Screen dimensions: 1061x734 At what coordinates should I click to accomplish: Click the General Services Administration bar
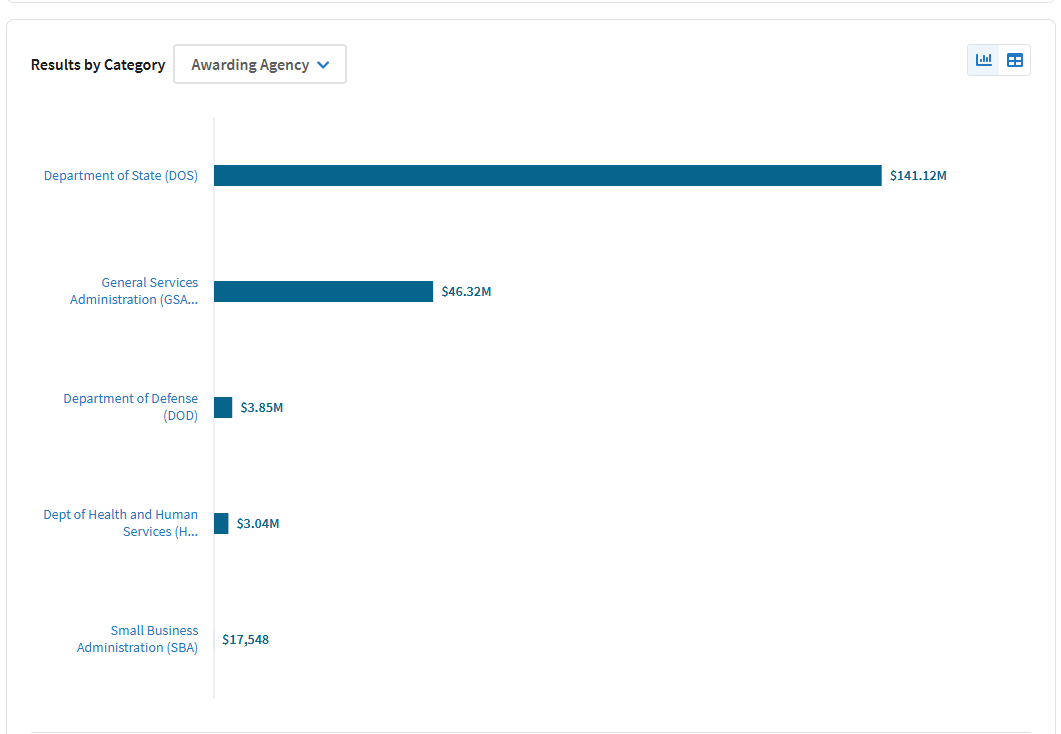tap(322, 291)
